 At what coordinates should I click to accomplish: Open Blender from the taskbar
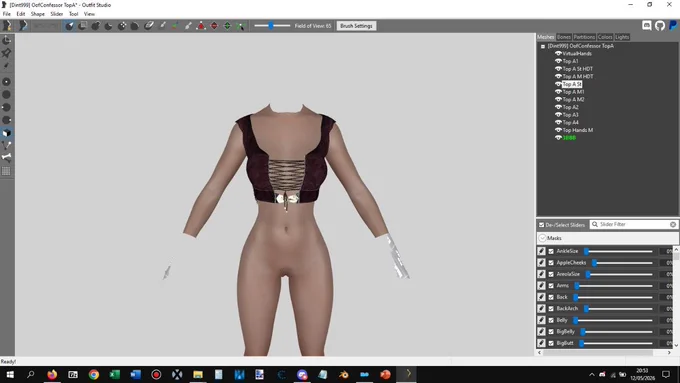pyautogui.click(x=343, y=374)
